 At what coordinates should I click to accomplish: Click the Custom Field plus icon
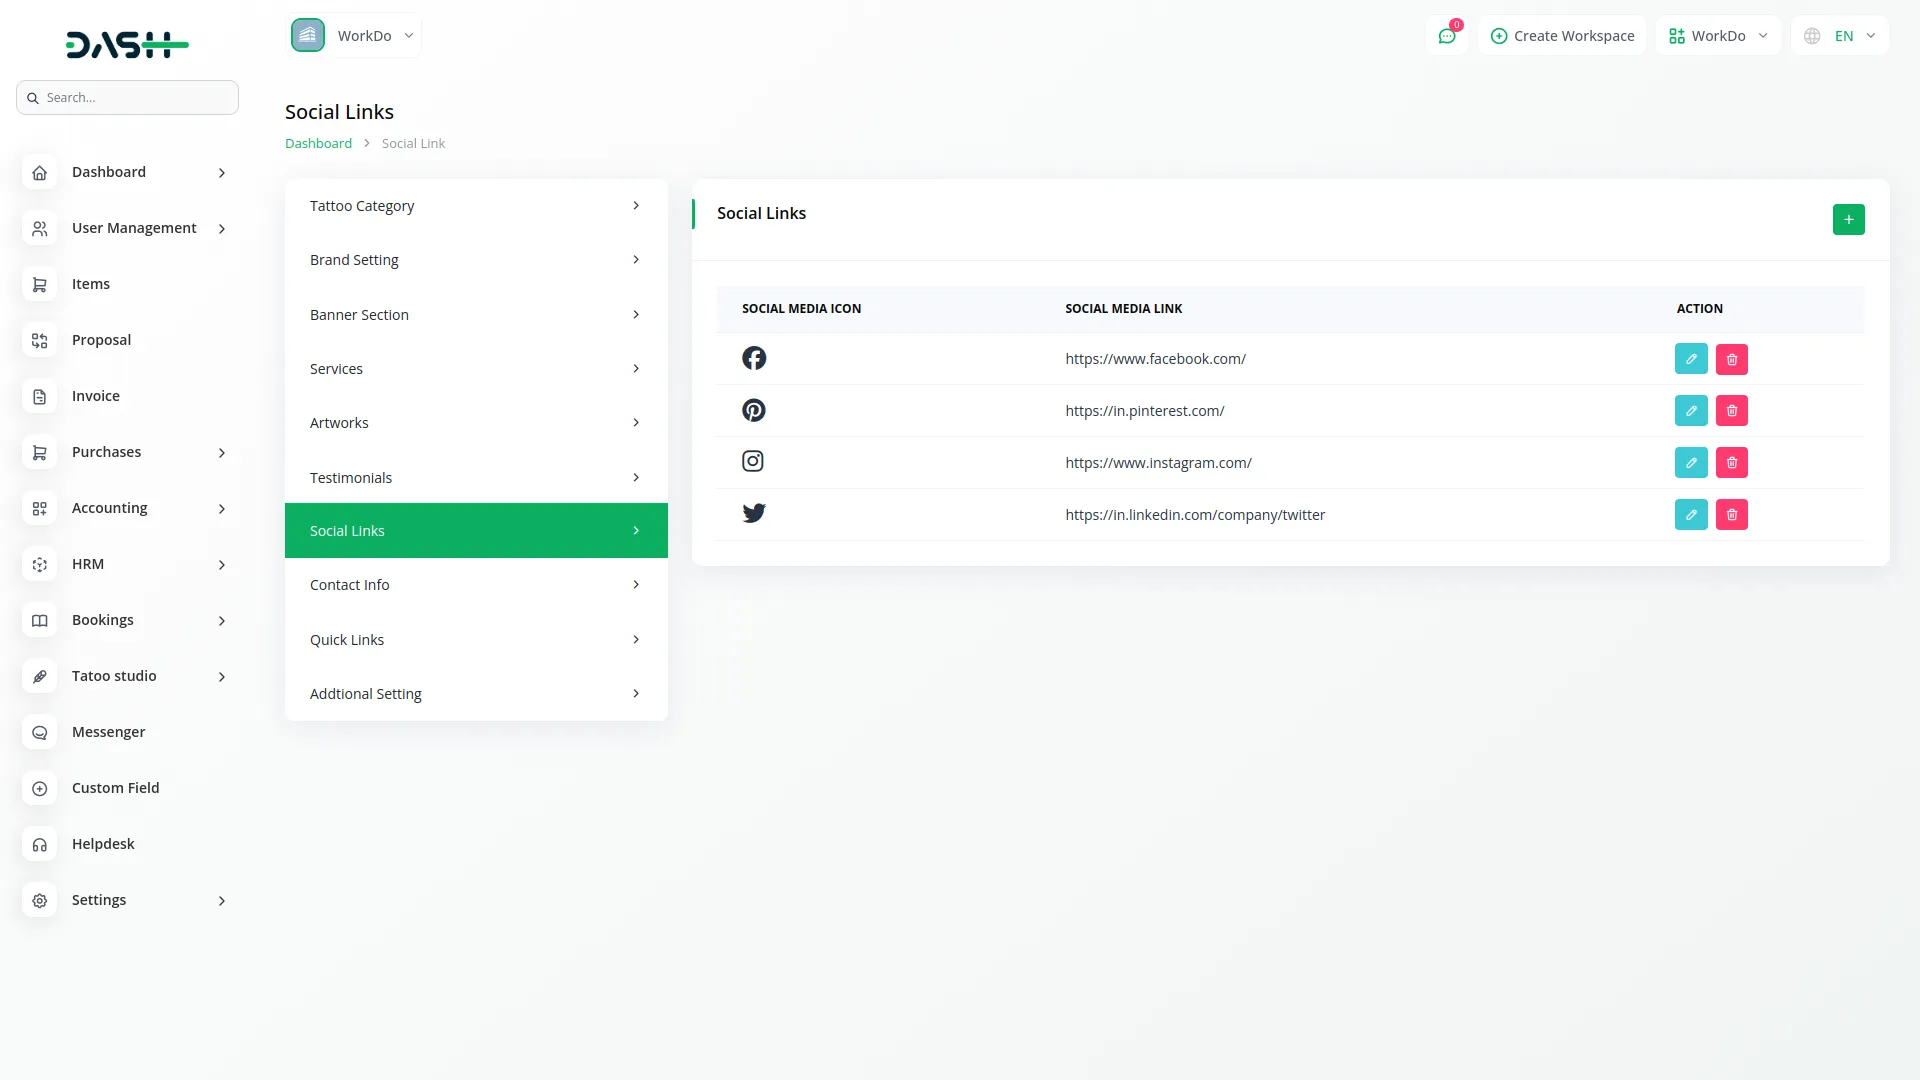[x=39, y=788]
